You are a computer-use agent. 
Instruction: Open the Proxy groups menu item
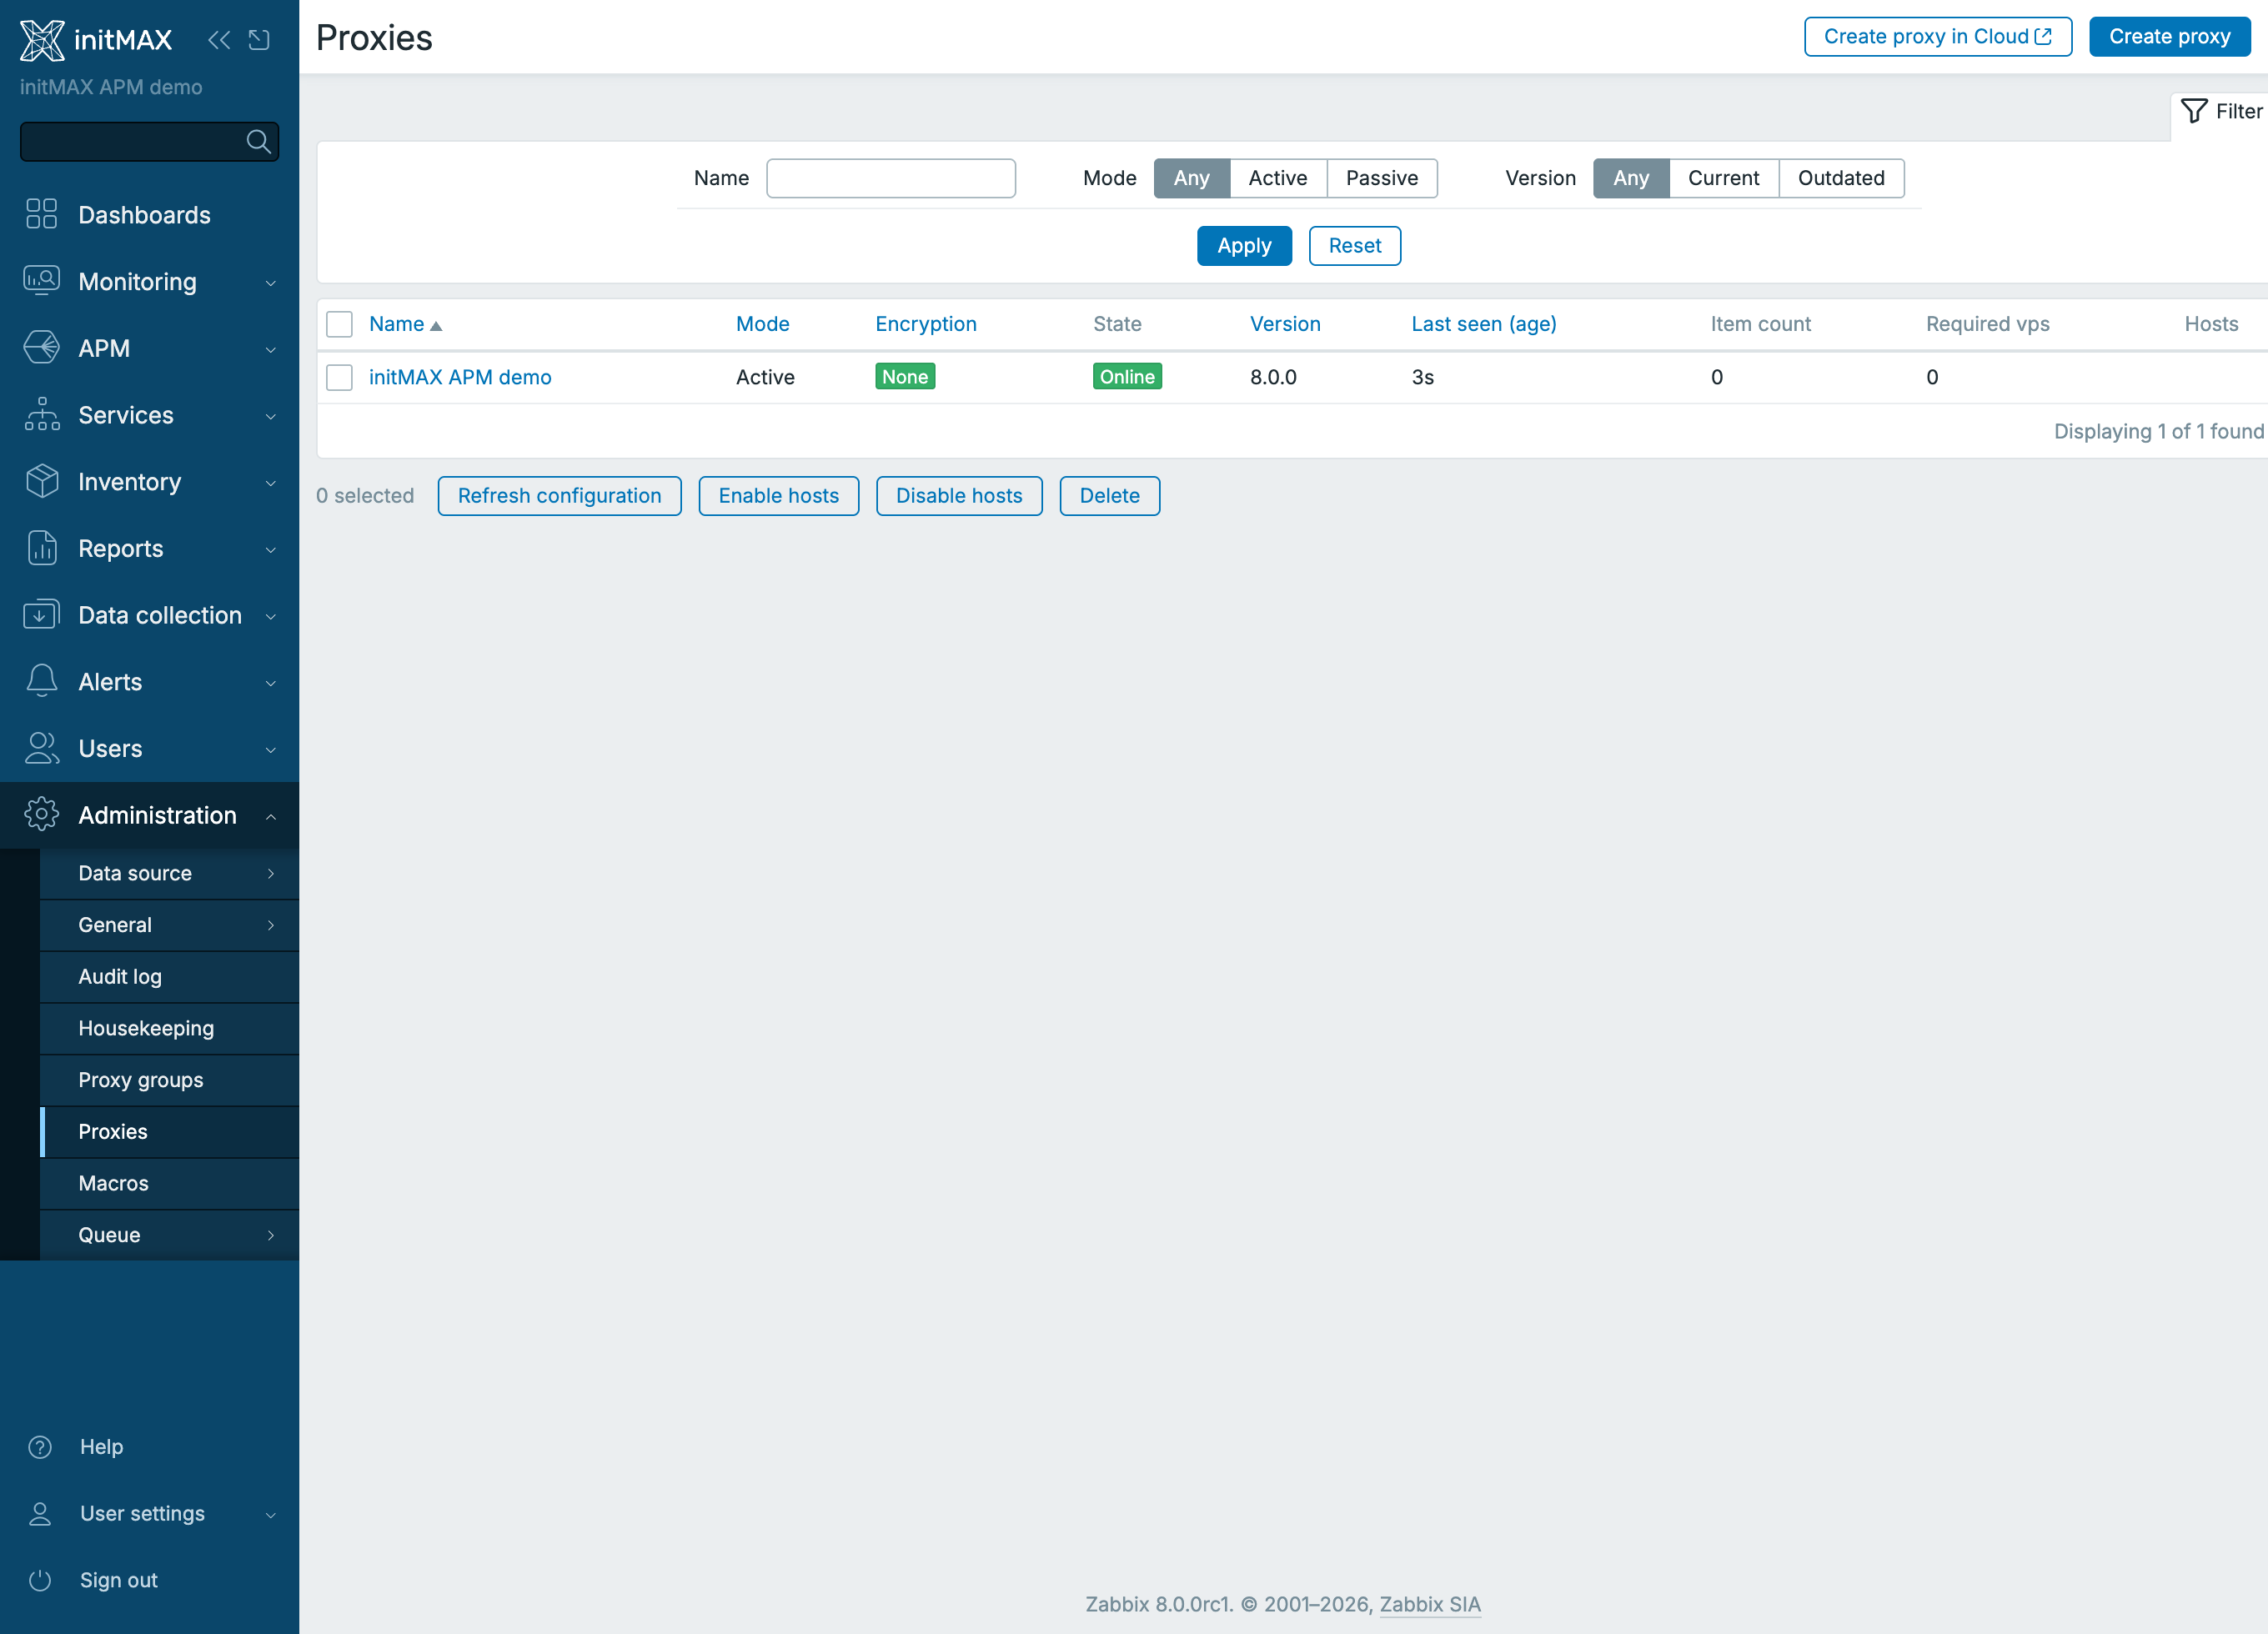170,1080
